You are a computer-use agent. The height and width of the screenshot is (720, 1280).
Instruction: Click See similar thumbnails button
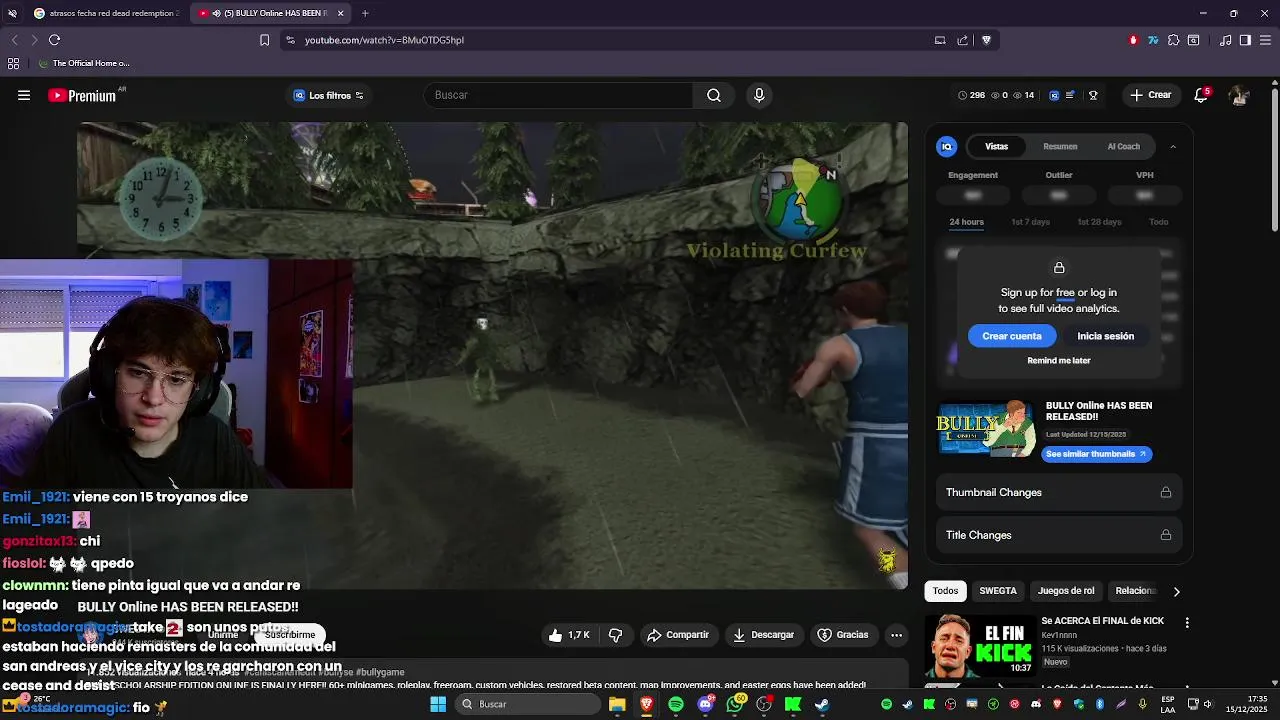(1097, 454)
